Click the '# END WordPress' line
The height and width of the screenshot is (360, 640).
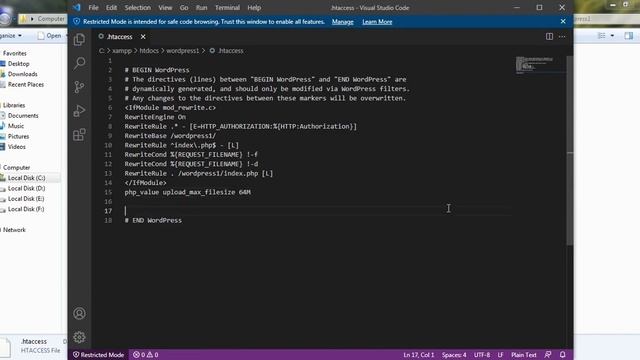(x=153, y=220)
